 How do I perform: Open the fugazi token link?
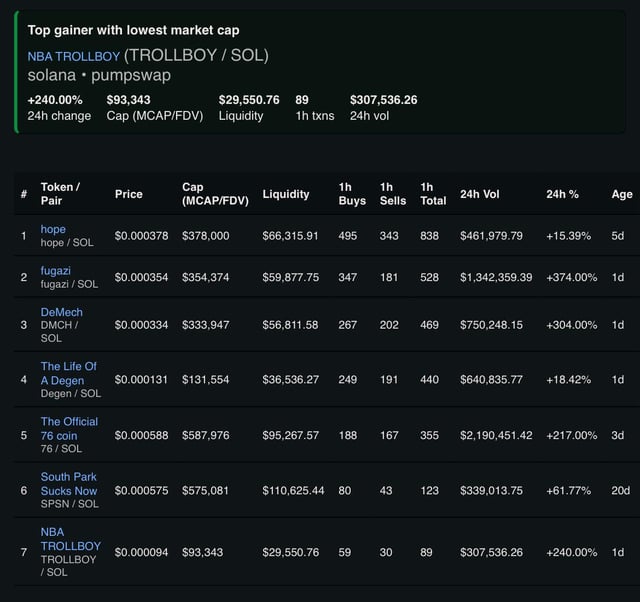[x=55, y=270]
